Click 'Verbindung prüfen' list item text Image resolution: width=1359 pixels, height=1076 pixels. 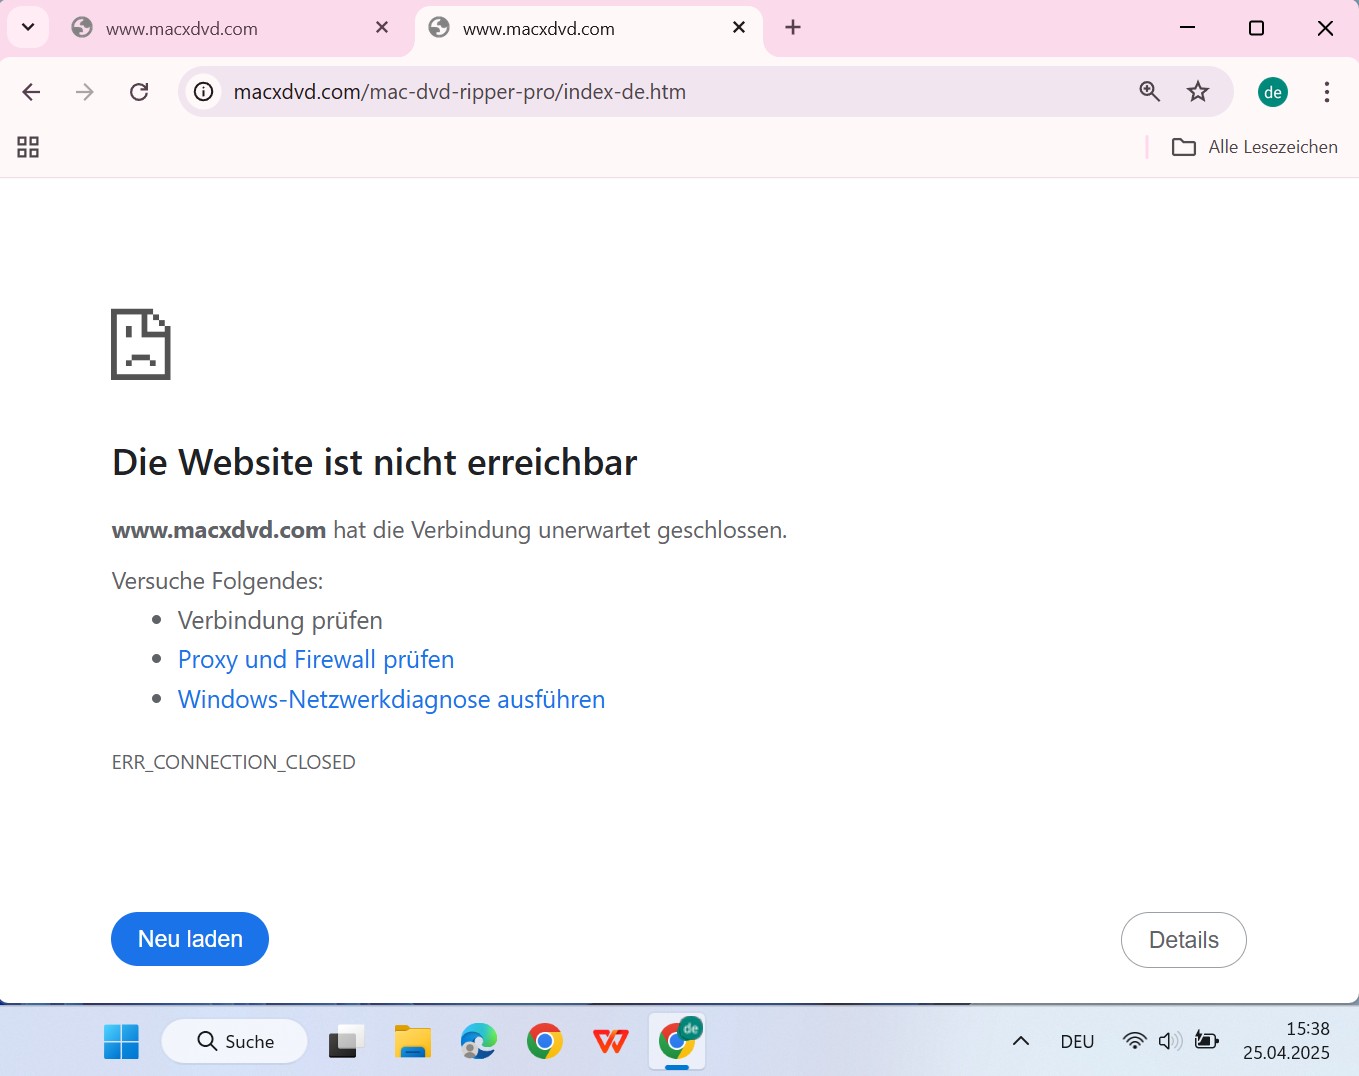tap(280, 621)
